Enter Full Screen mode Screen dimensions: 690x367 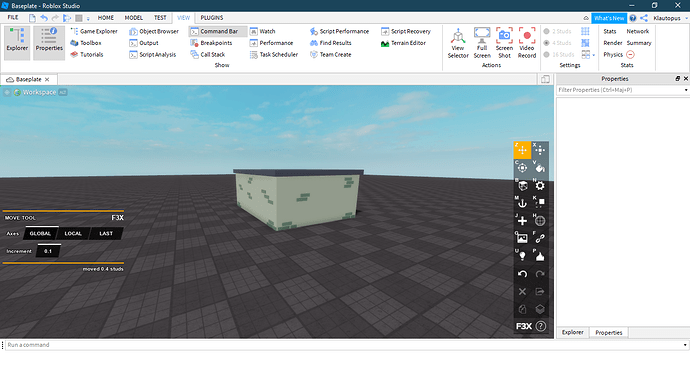pyautogui.click(x=482, y=43)
